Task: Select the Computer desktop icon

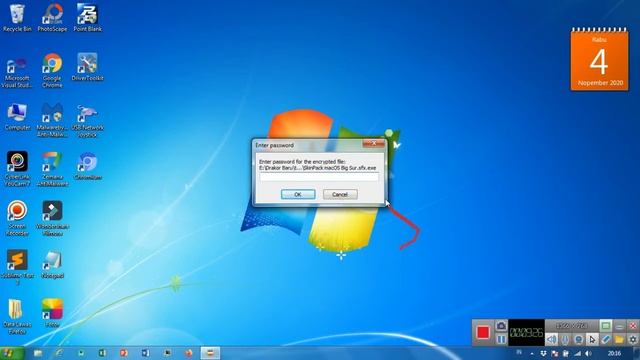Action: pyautogui.click(x=17, y=117)
